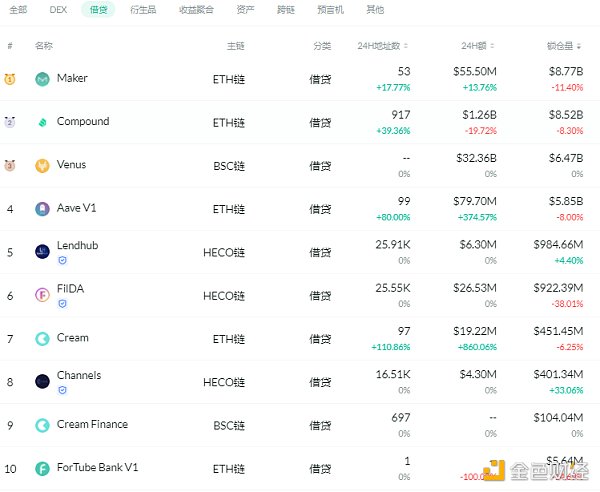
Task: Sort by 24H地址数 column
Action: 384,46
